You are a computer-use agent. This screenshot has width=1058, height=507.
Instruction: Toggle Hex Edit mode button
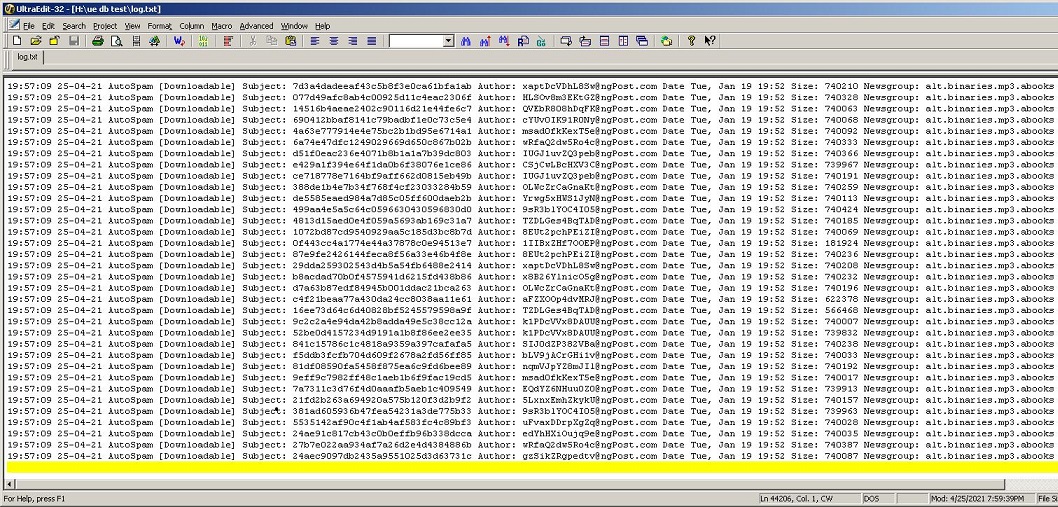204,41
